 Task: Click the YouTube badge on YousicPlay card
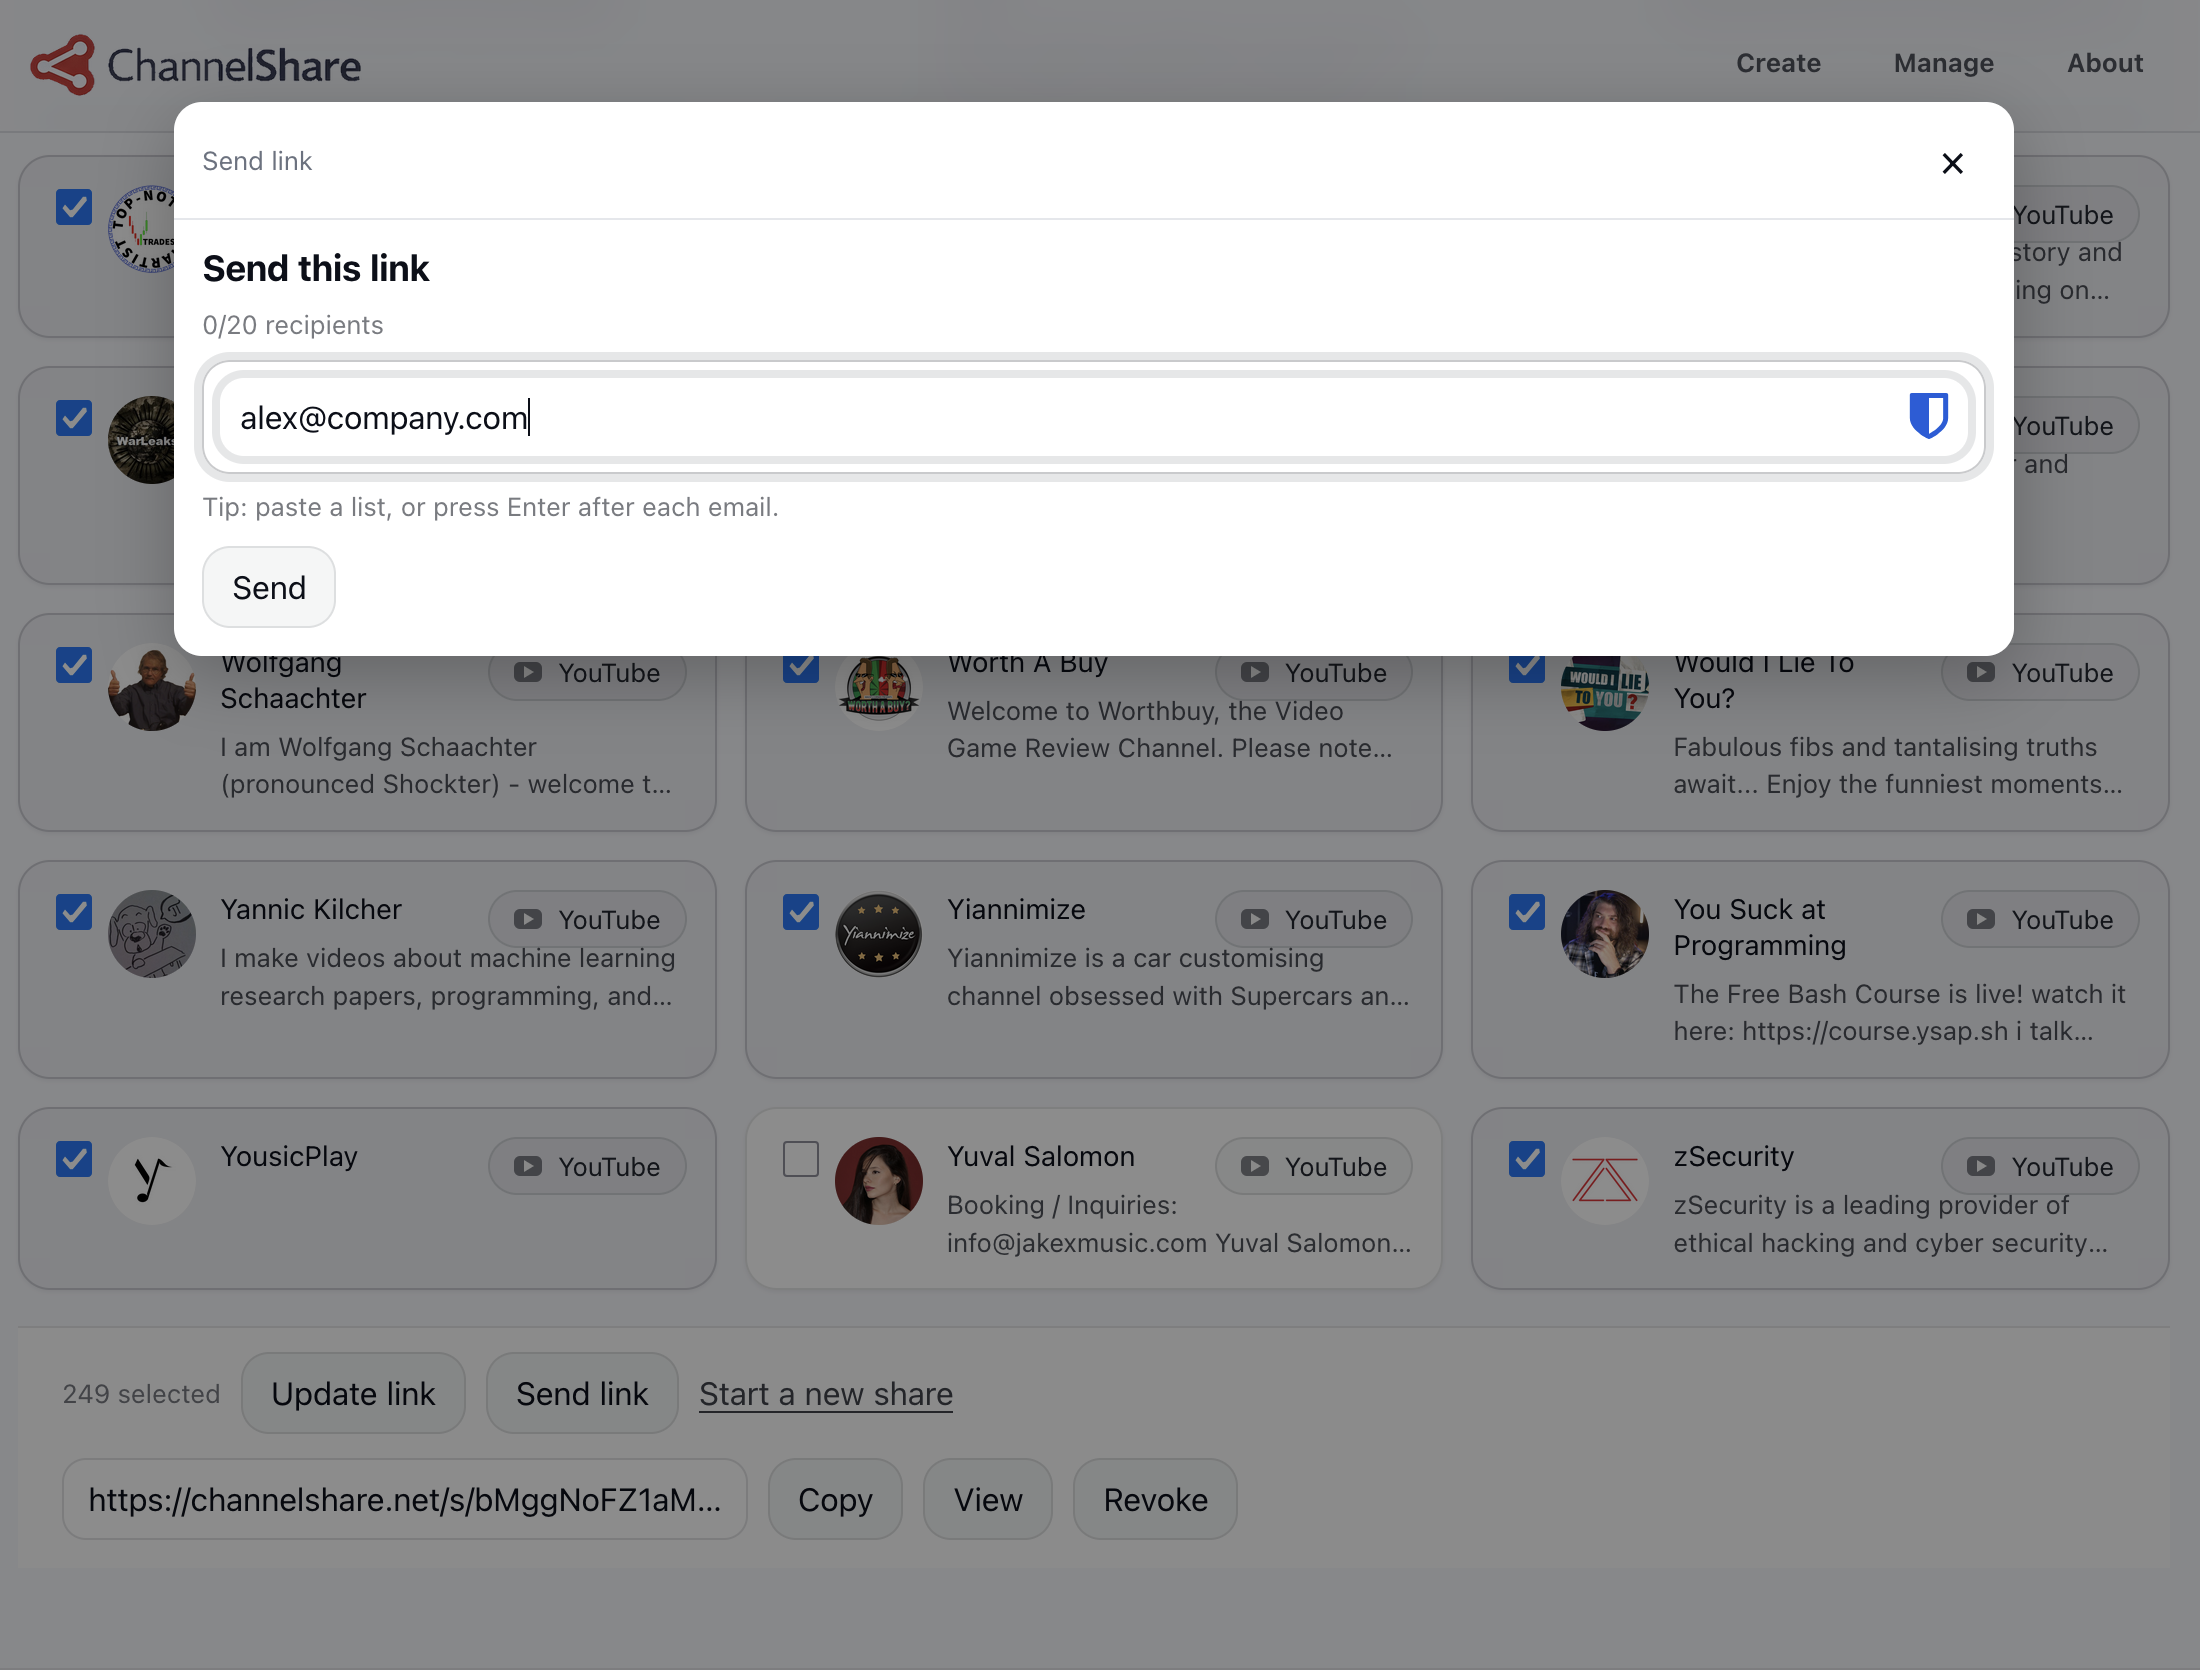(586, 1166)
